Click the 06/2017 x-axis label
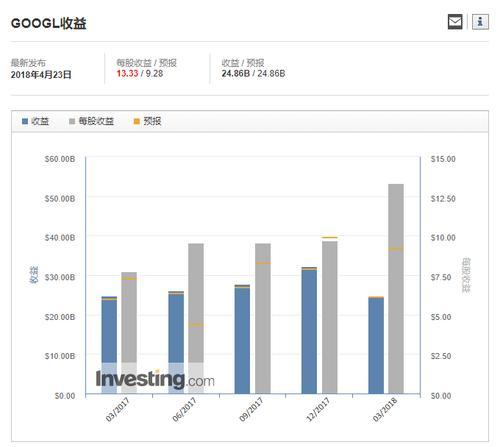Screen dimensions: 500x447 (x=184, y=410)
